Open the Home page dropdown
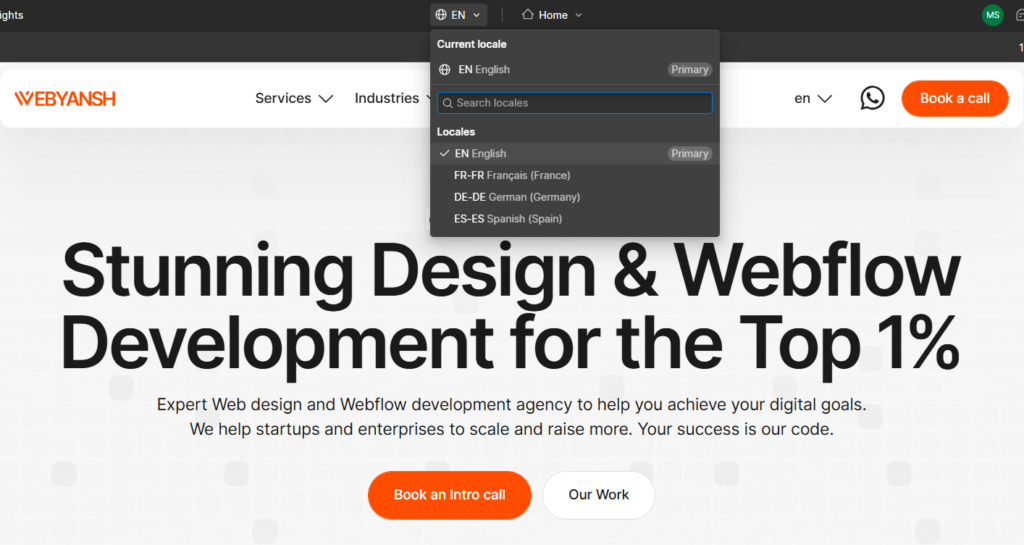Viewport: 1024px width, 545px height. click(552, 14)
